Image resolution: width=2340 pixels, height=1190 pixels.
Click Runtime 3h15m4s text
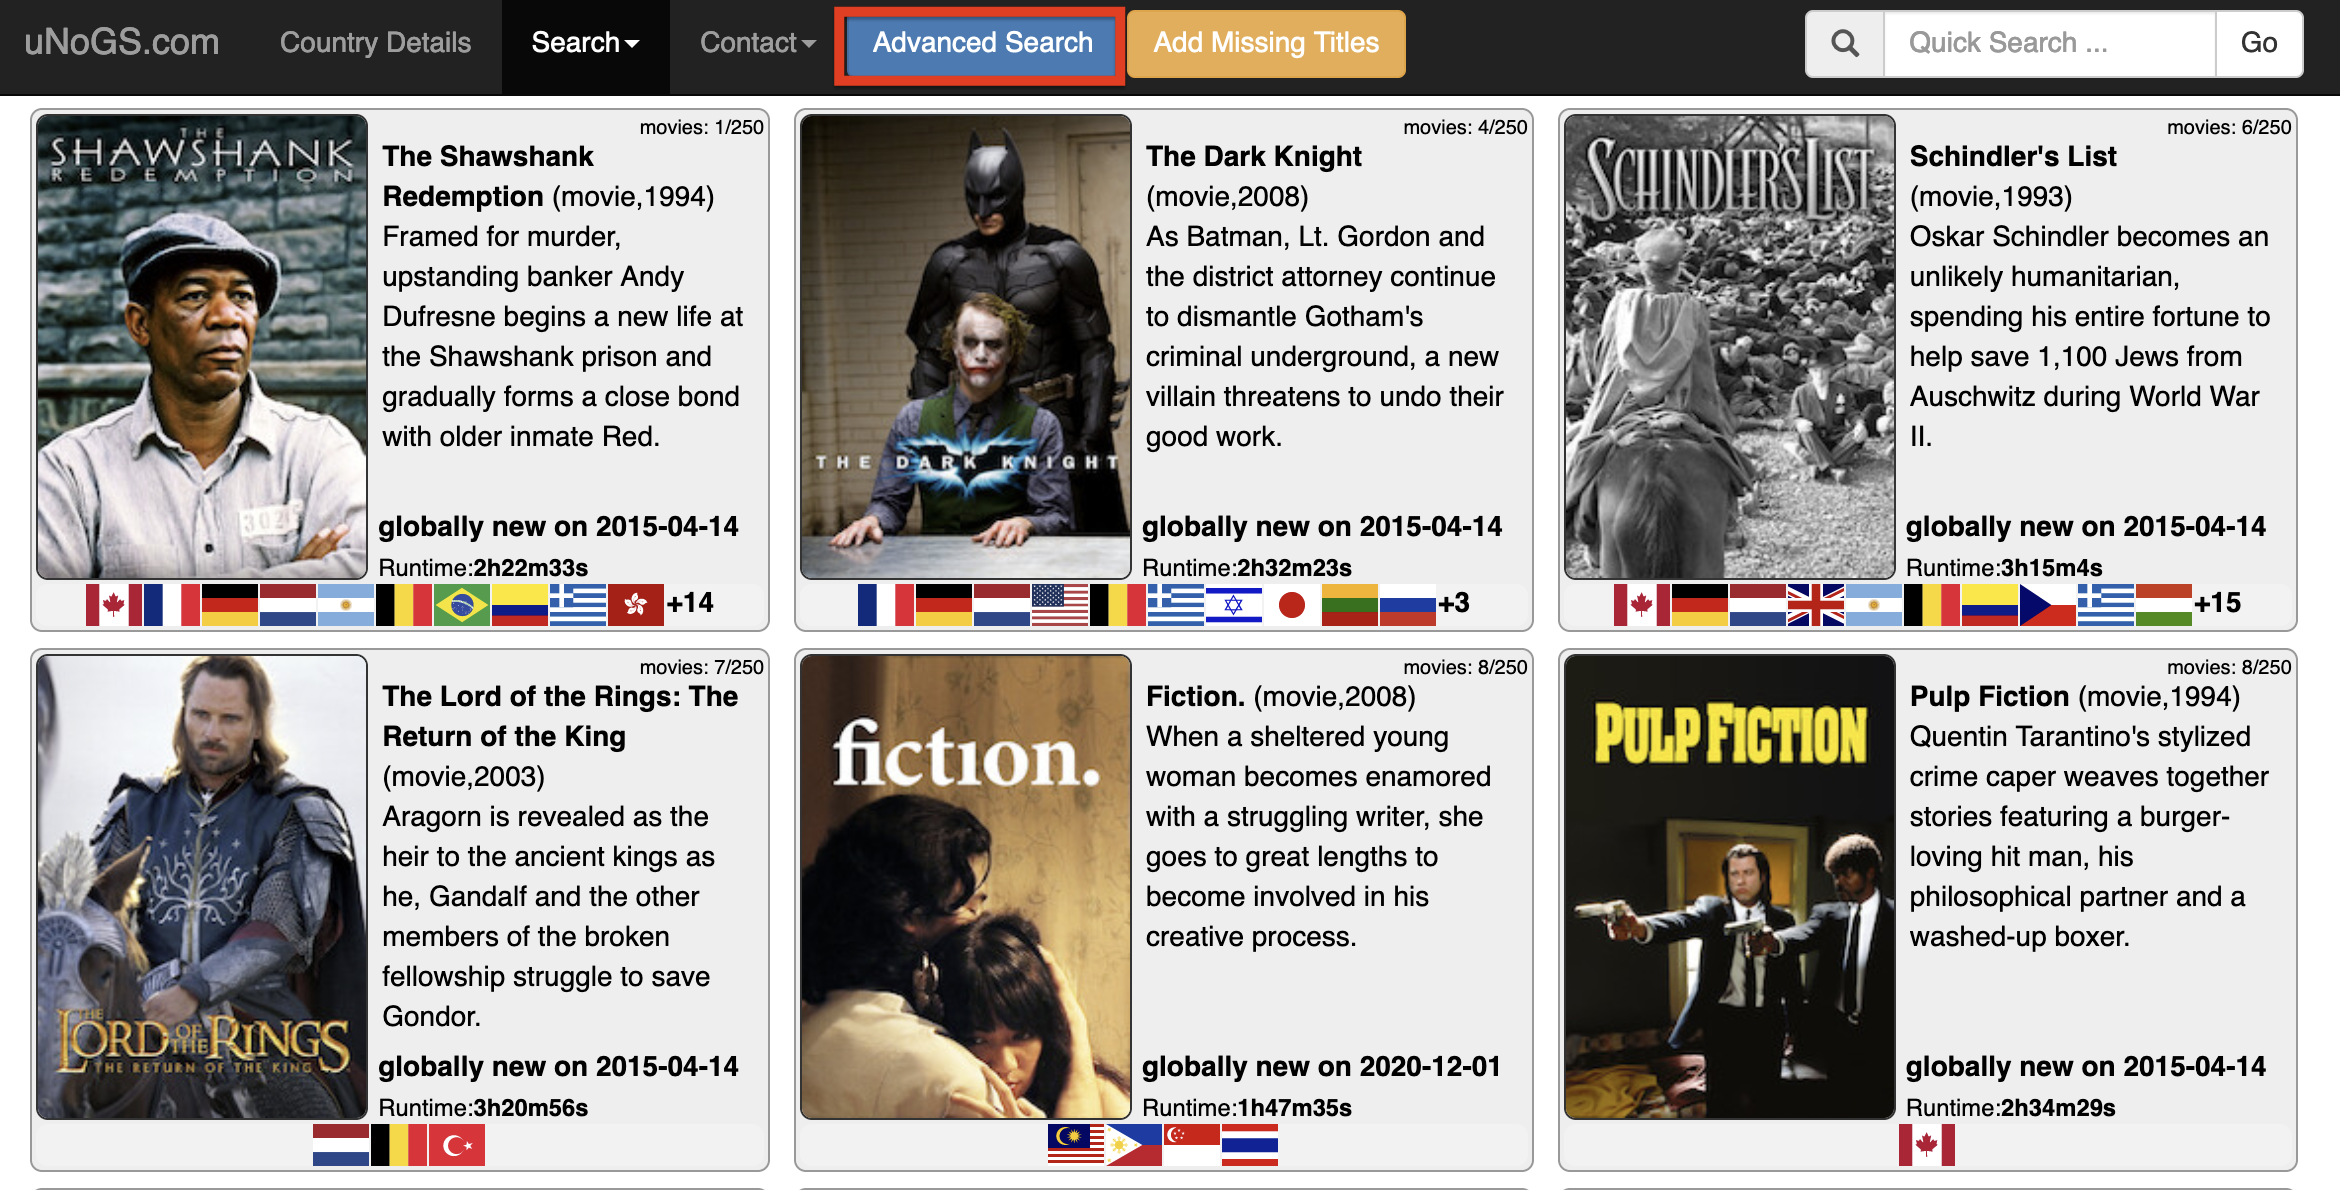[x=2004, y=568]
